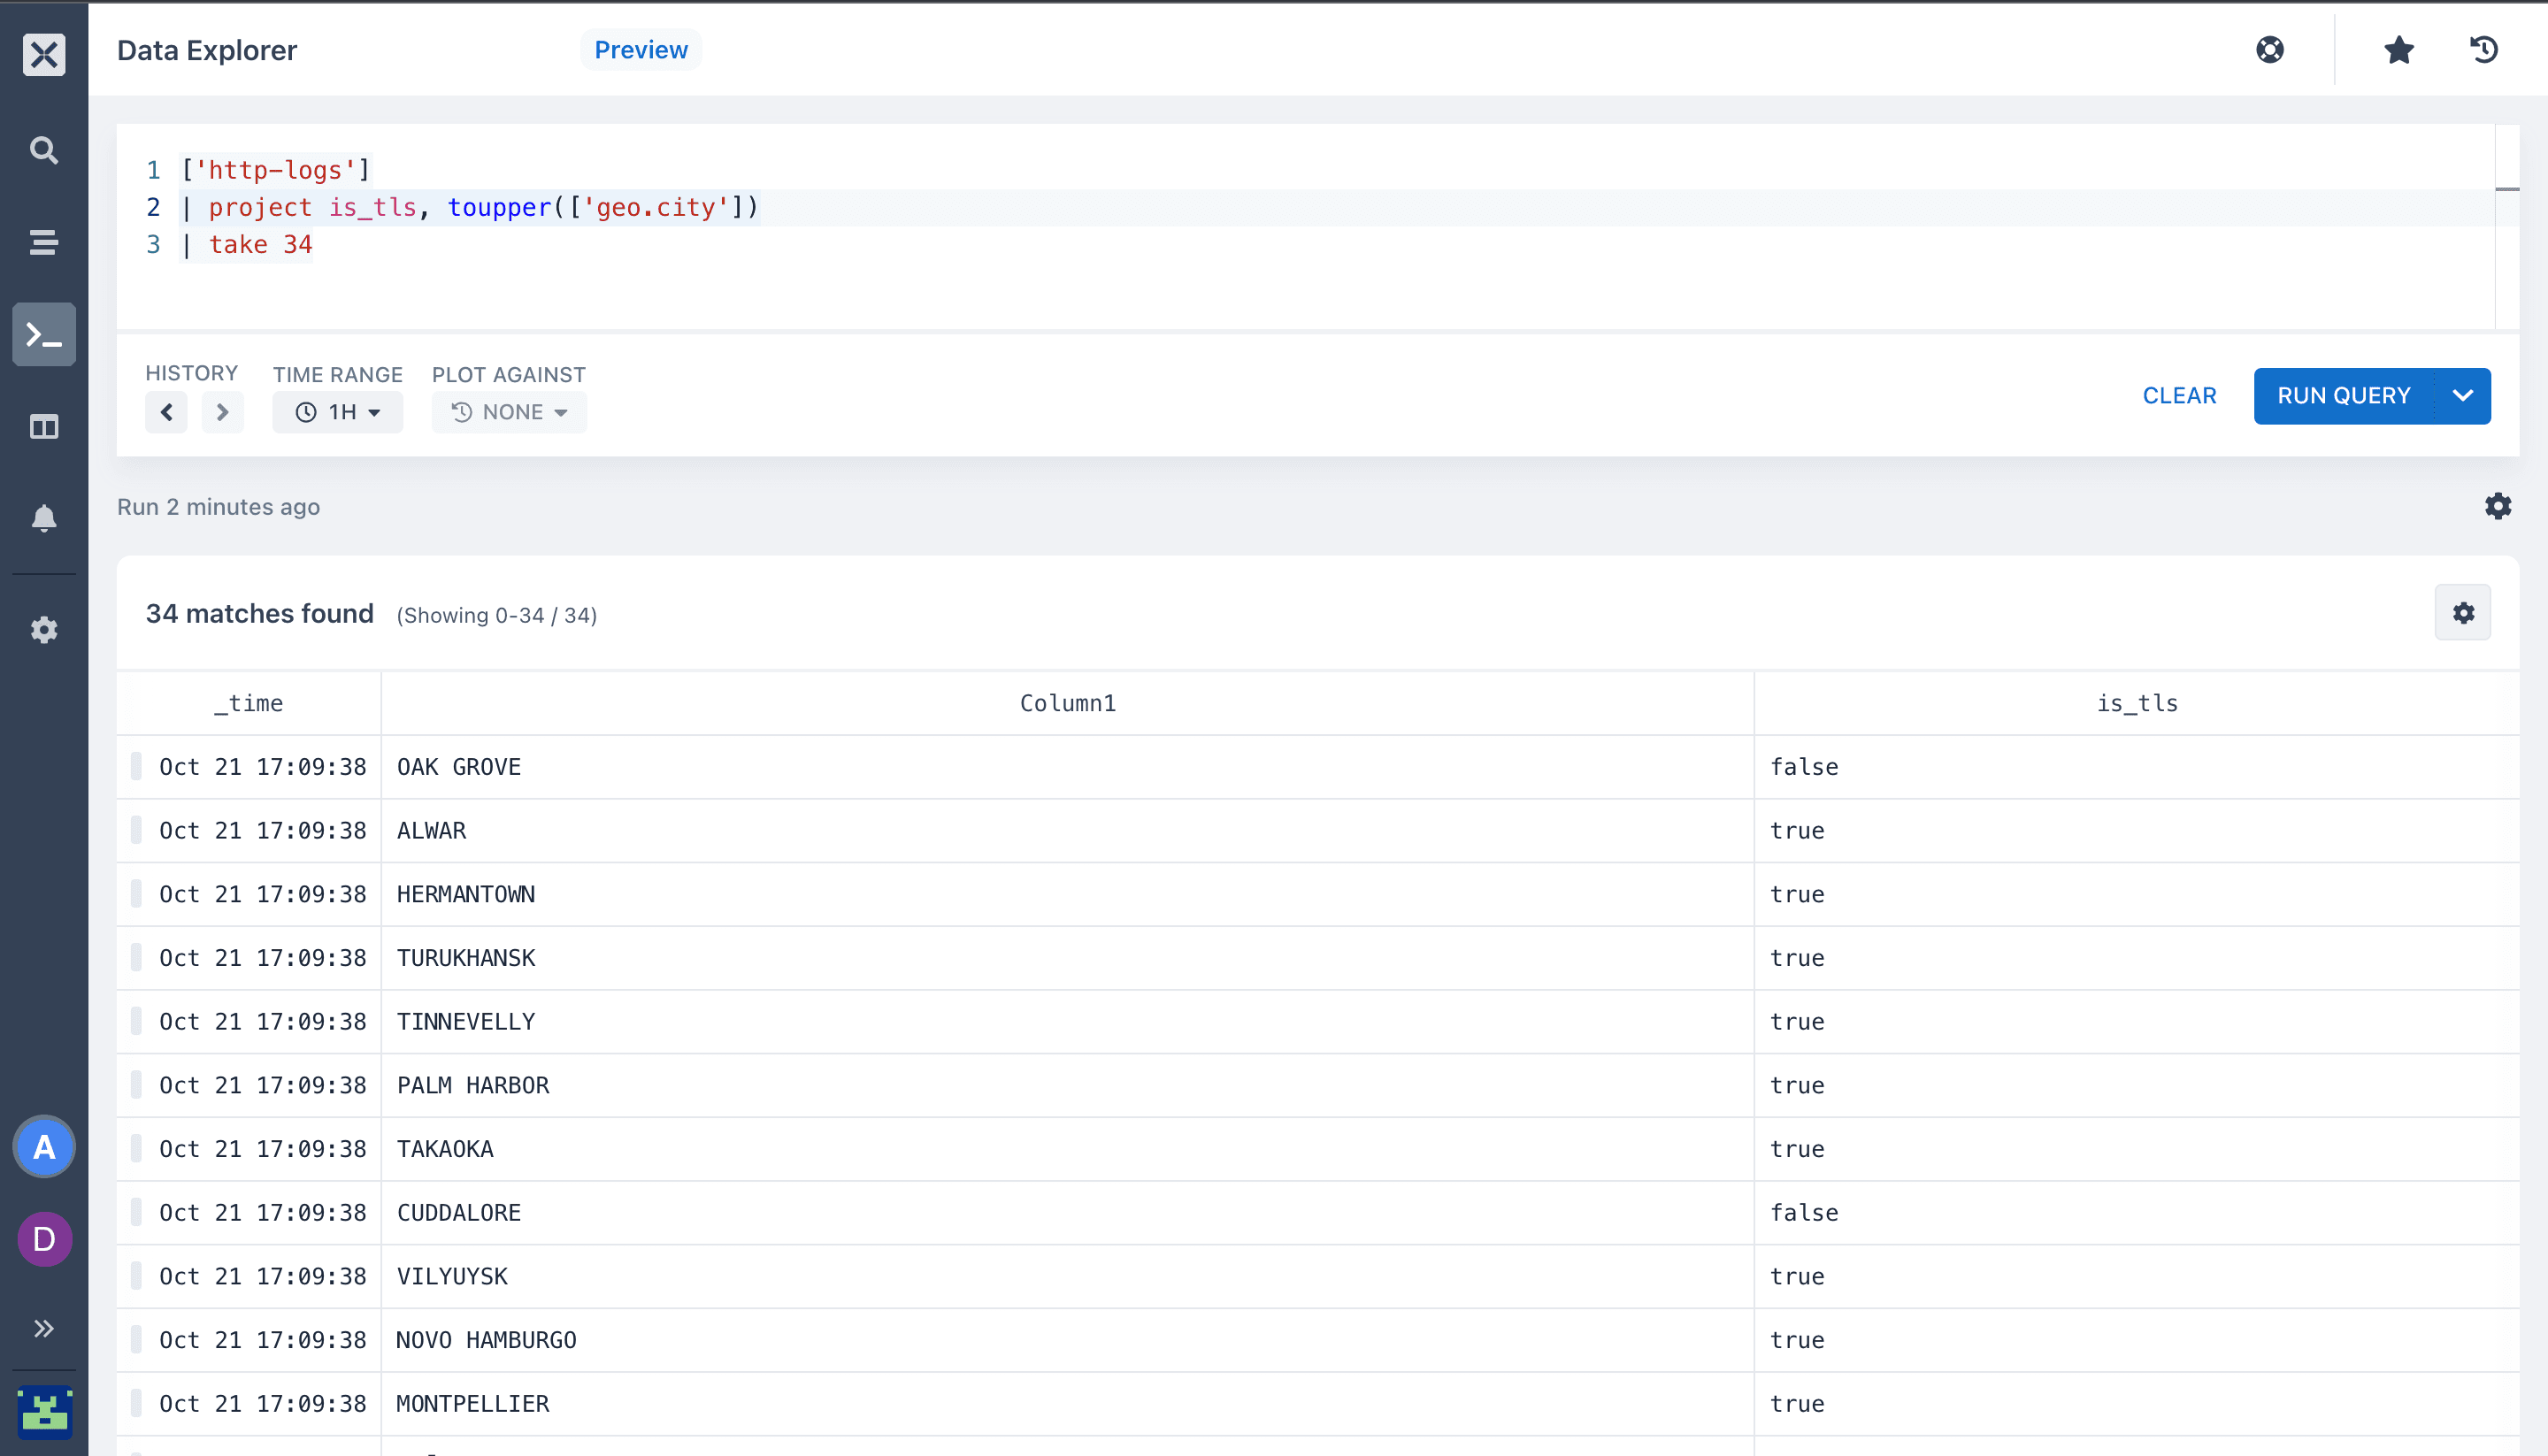Image resolution: width=2548 pixels, height=1456 pixels.
Task: Open the sidebar Settings gear icon
Action: [x=44, y=630]
